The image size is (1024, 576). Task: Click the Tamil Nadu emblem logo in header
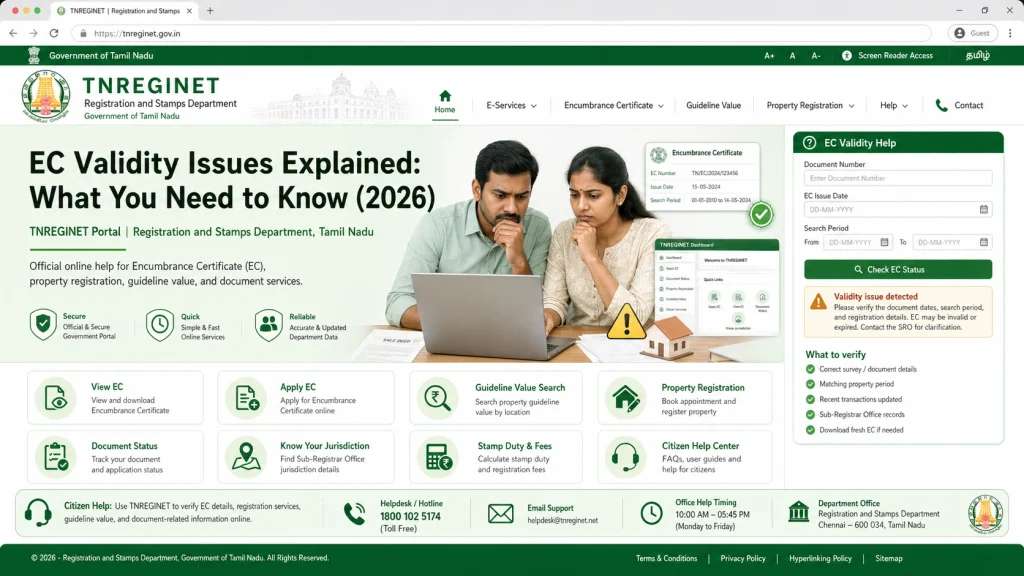click(45, 95)
